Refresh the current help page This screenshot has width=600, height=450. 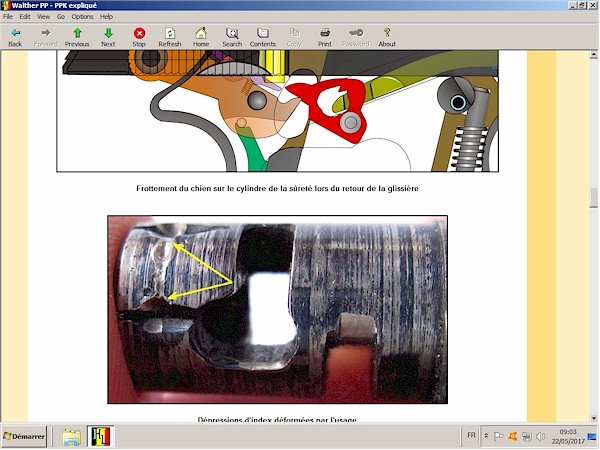[x=170, y=38]
